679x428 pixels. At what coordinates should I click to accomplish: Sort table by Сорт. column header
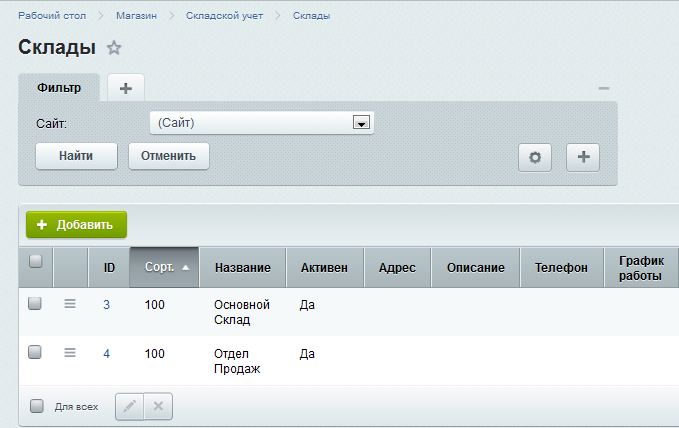[x=164, y=268]
